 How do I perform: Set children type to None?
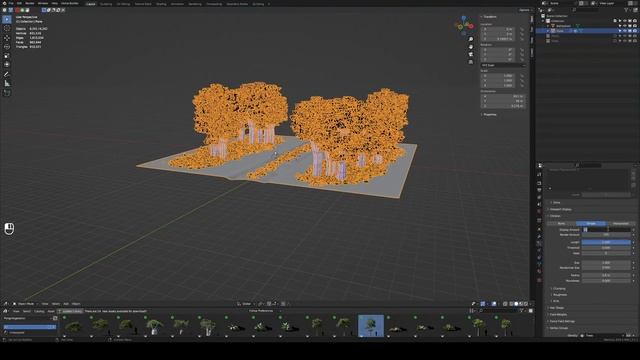(562, 223)
